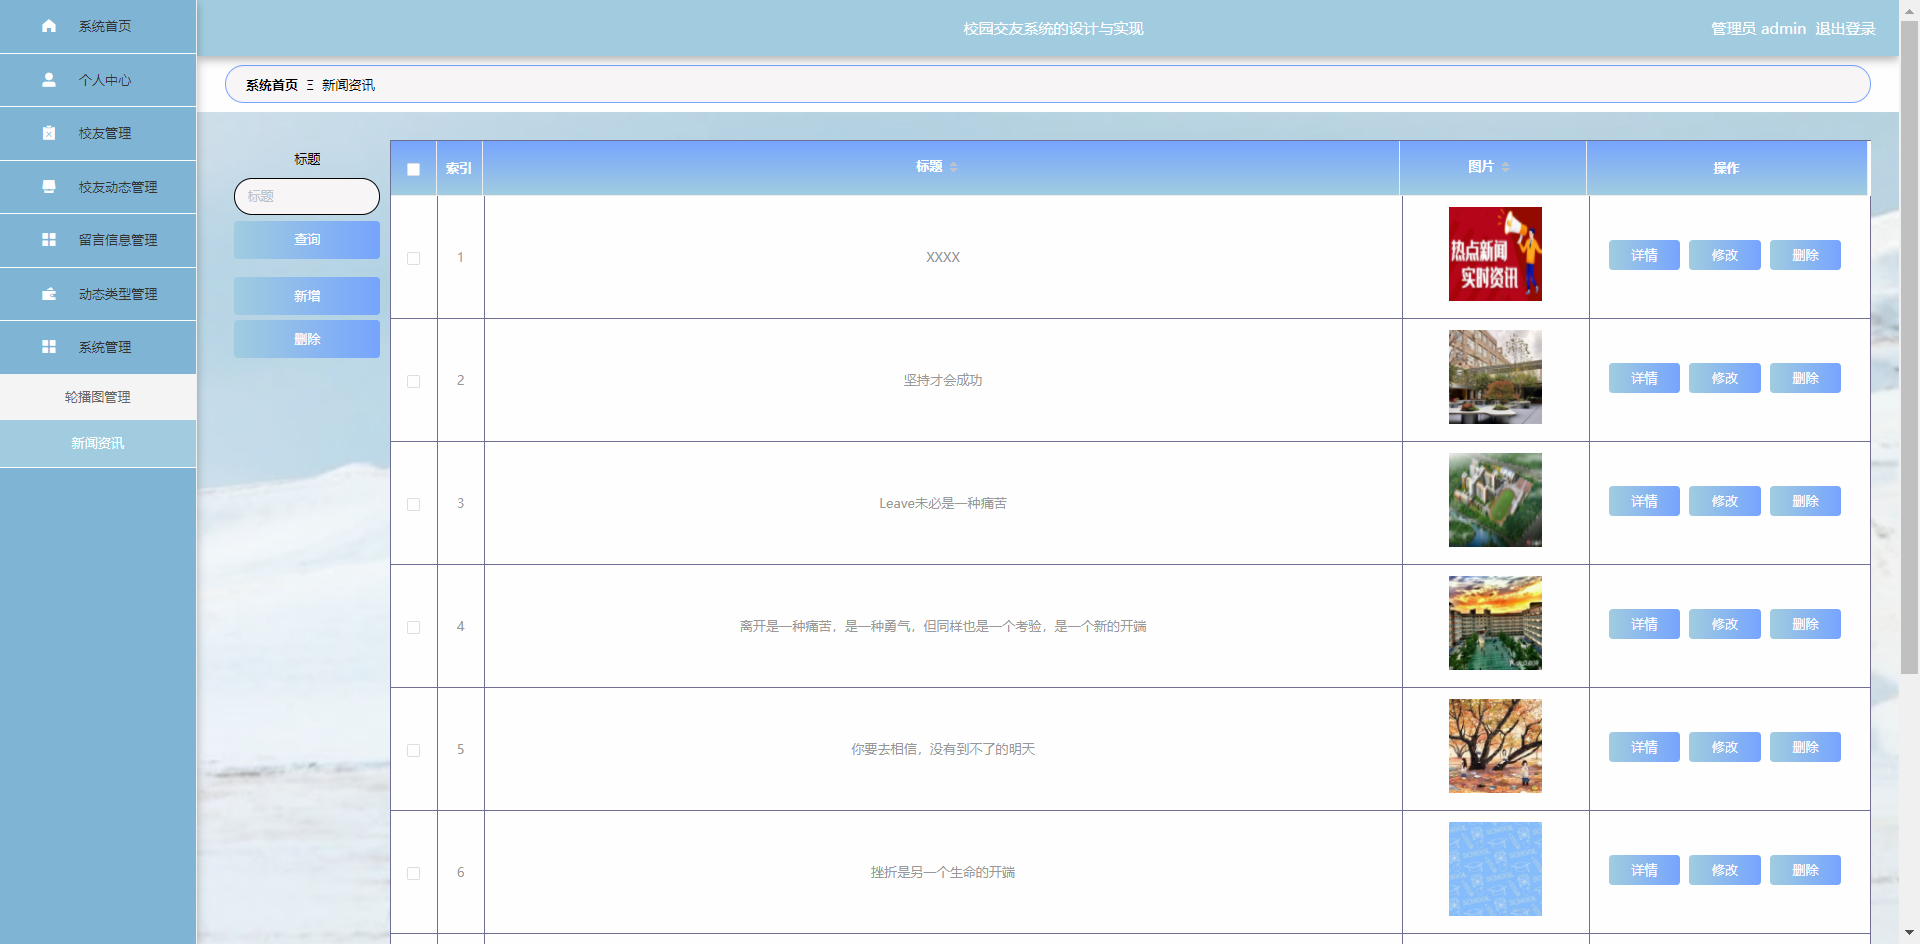Open 详情 for 挫折是另一个生命的开端

1644,870
